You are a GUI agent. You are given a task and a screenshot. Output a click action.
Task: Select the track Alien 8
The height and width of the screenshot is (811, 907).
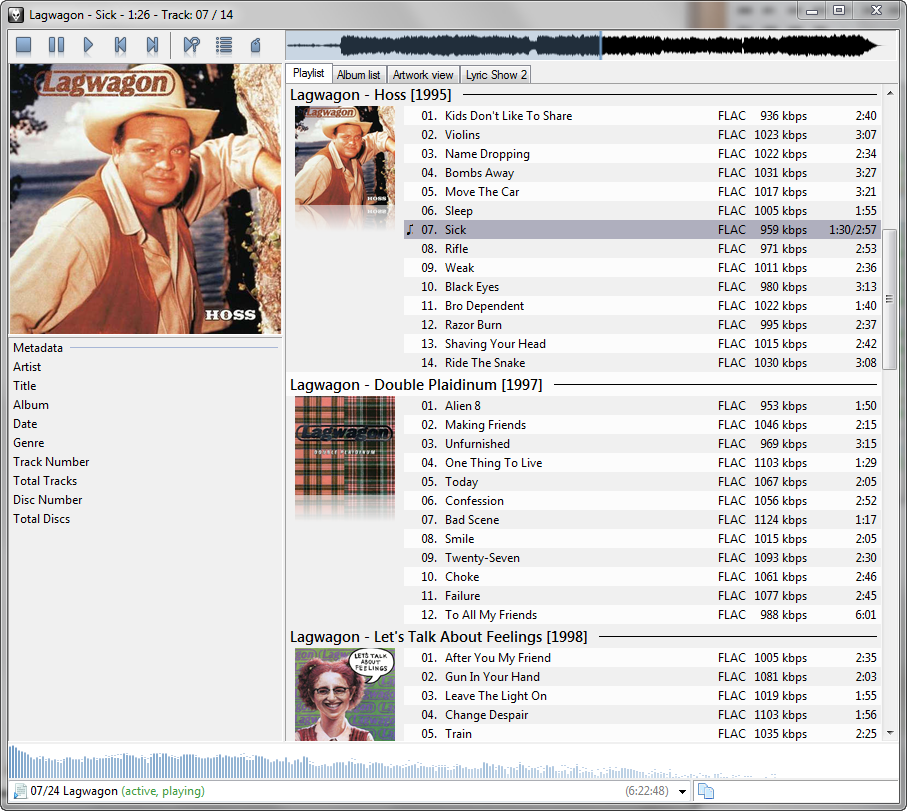pyautogui.click(x=642, y=406)
